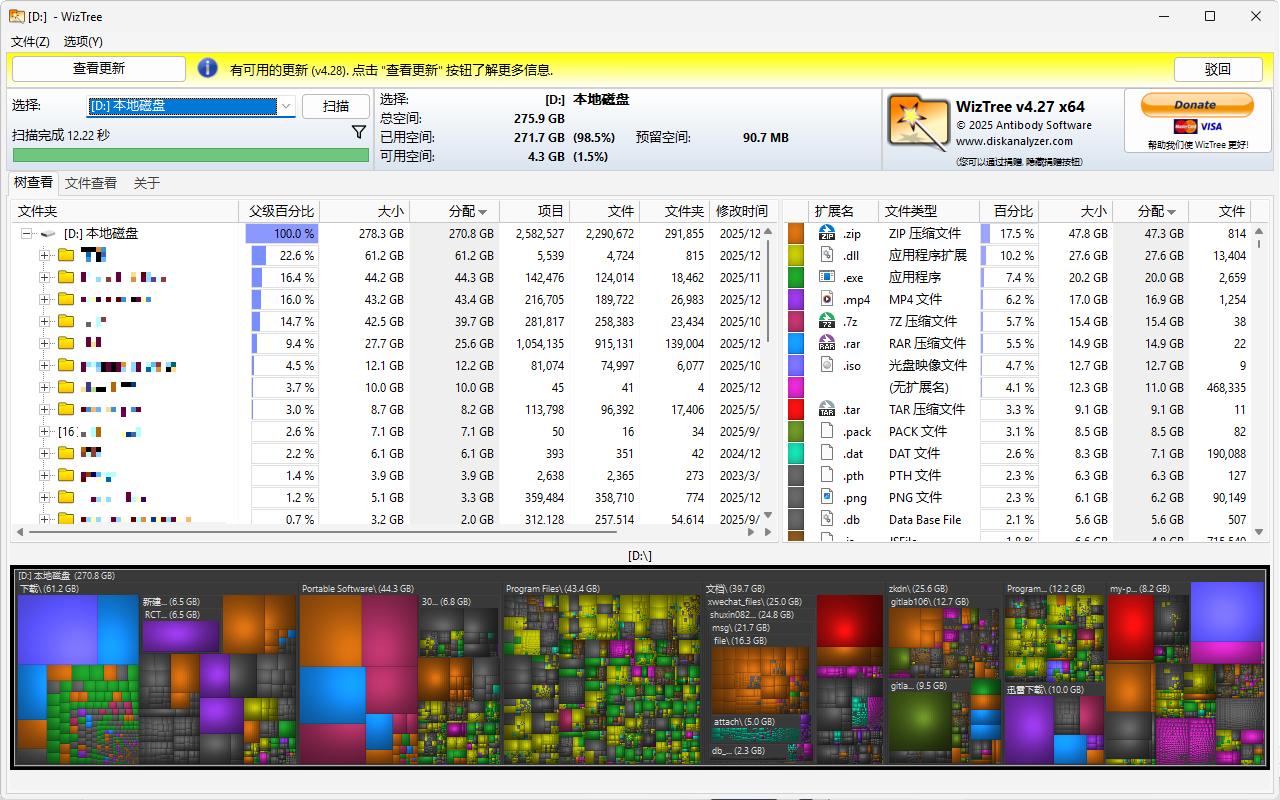The image size is (1280, 800).
Task: Sort by the 父级百分比 column header
Action: point(281,211)
